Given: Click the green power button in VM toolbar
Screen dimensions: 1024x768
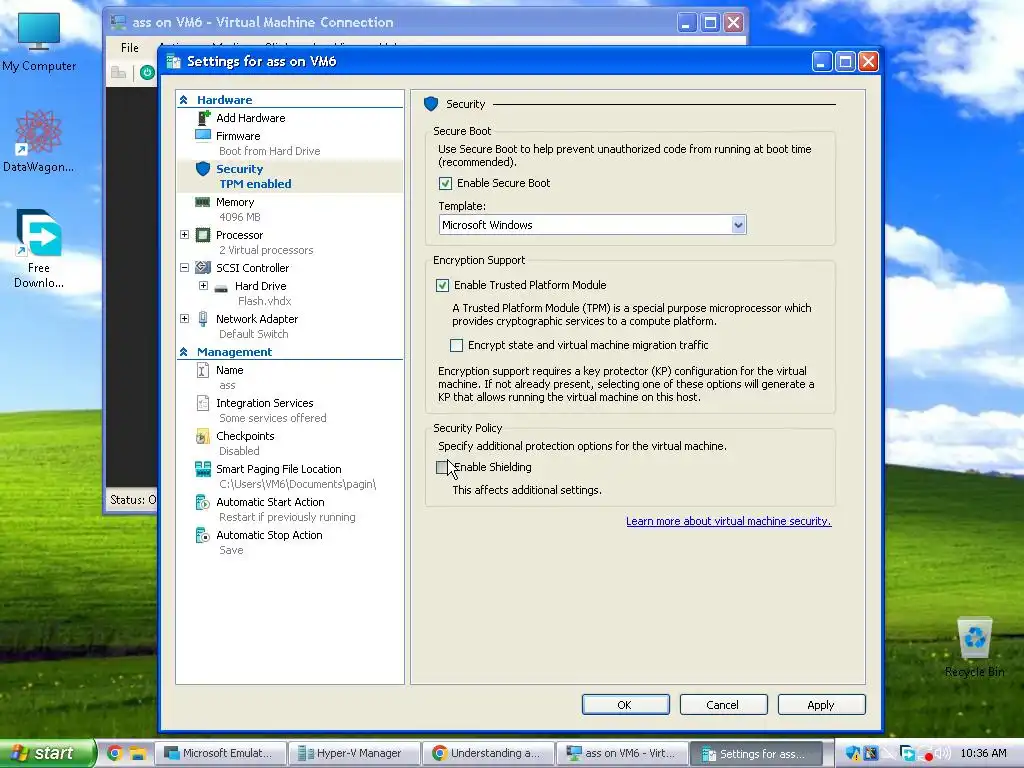Looking at the screenshot, I should point(148,72).
